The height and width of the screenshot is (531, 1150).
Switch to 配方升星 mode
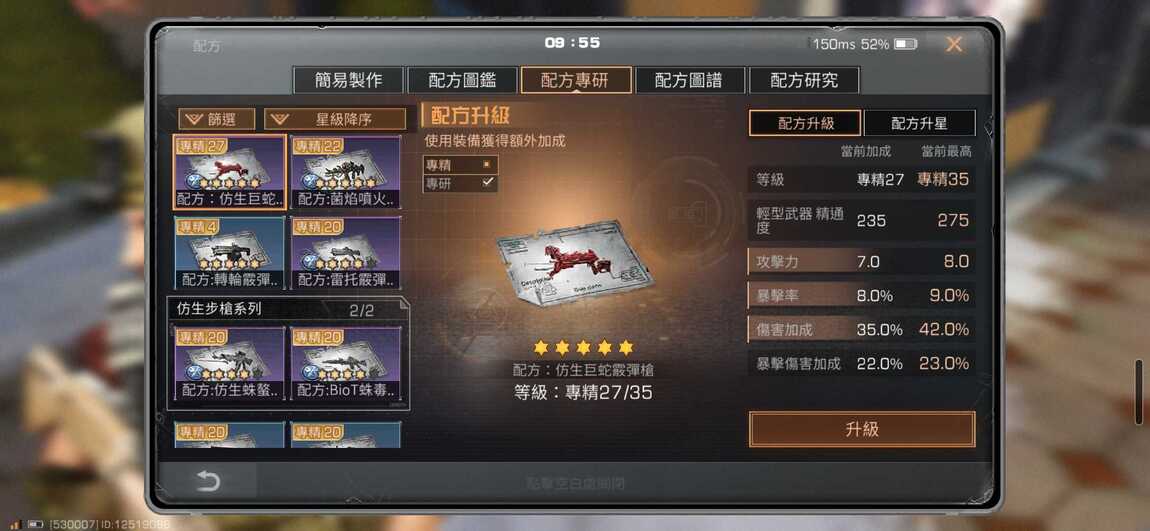click(x=920, y=123)
